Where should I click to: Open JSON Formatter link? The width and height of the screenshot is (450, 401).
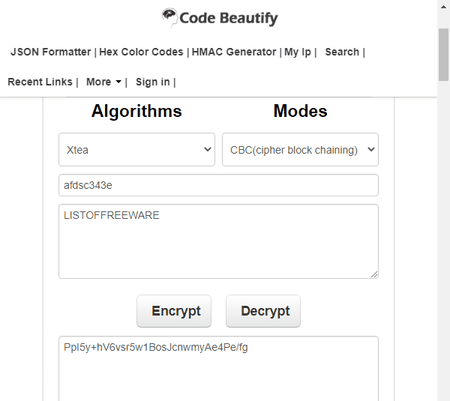[x=51, y=52]
